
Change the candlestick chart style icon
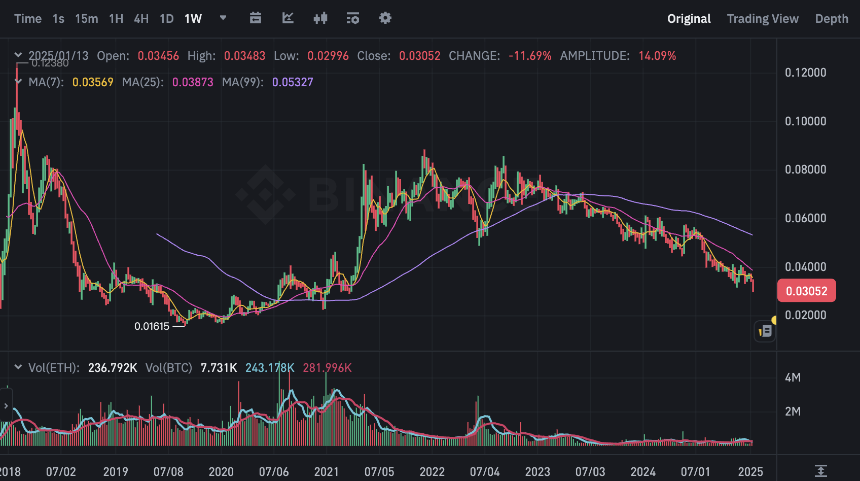click(x=320, y=18)
